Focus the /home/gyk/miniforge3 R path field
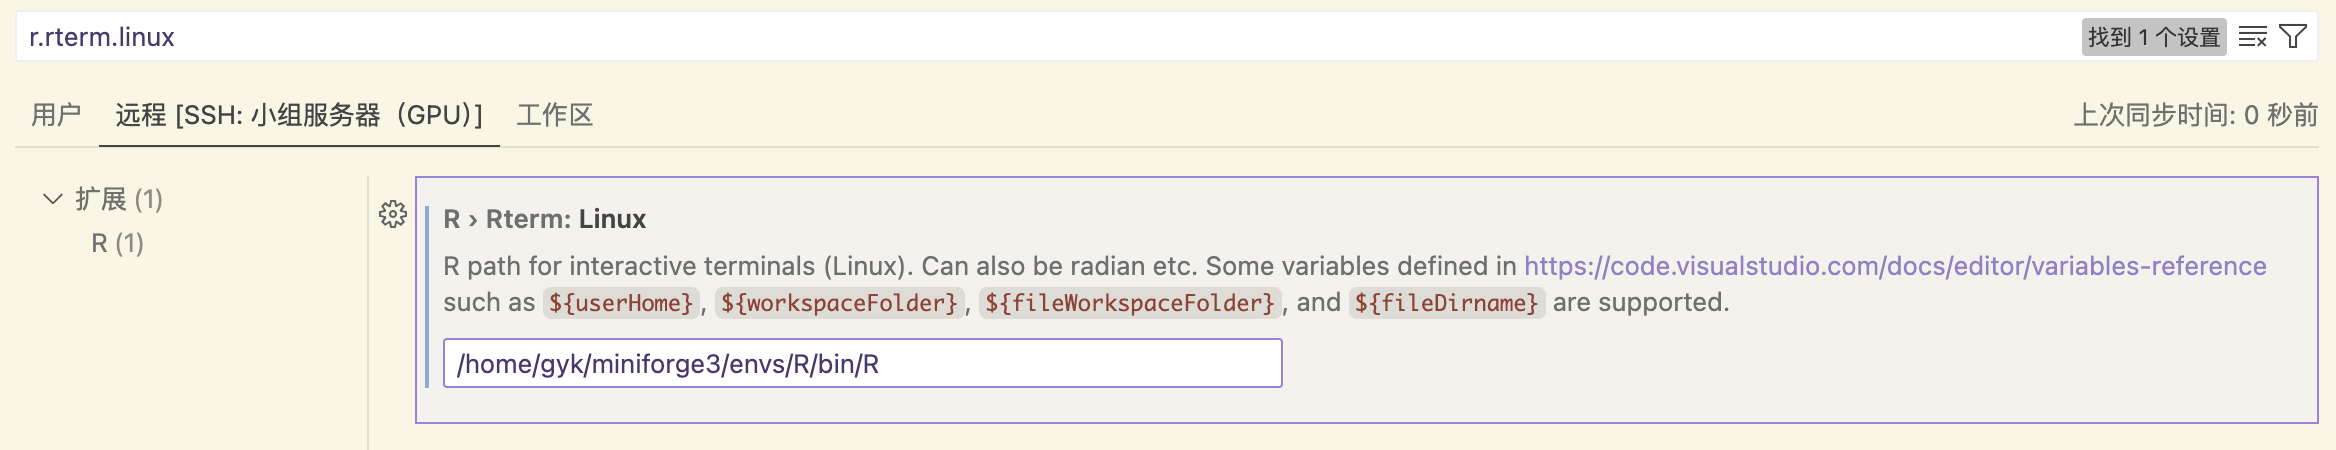 862,363
